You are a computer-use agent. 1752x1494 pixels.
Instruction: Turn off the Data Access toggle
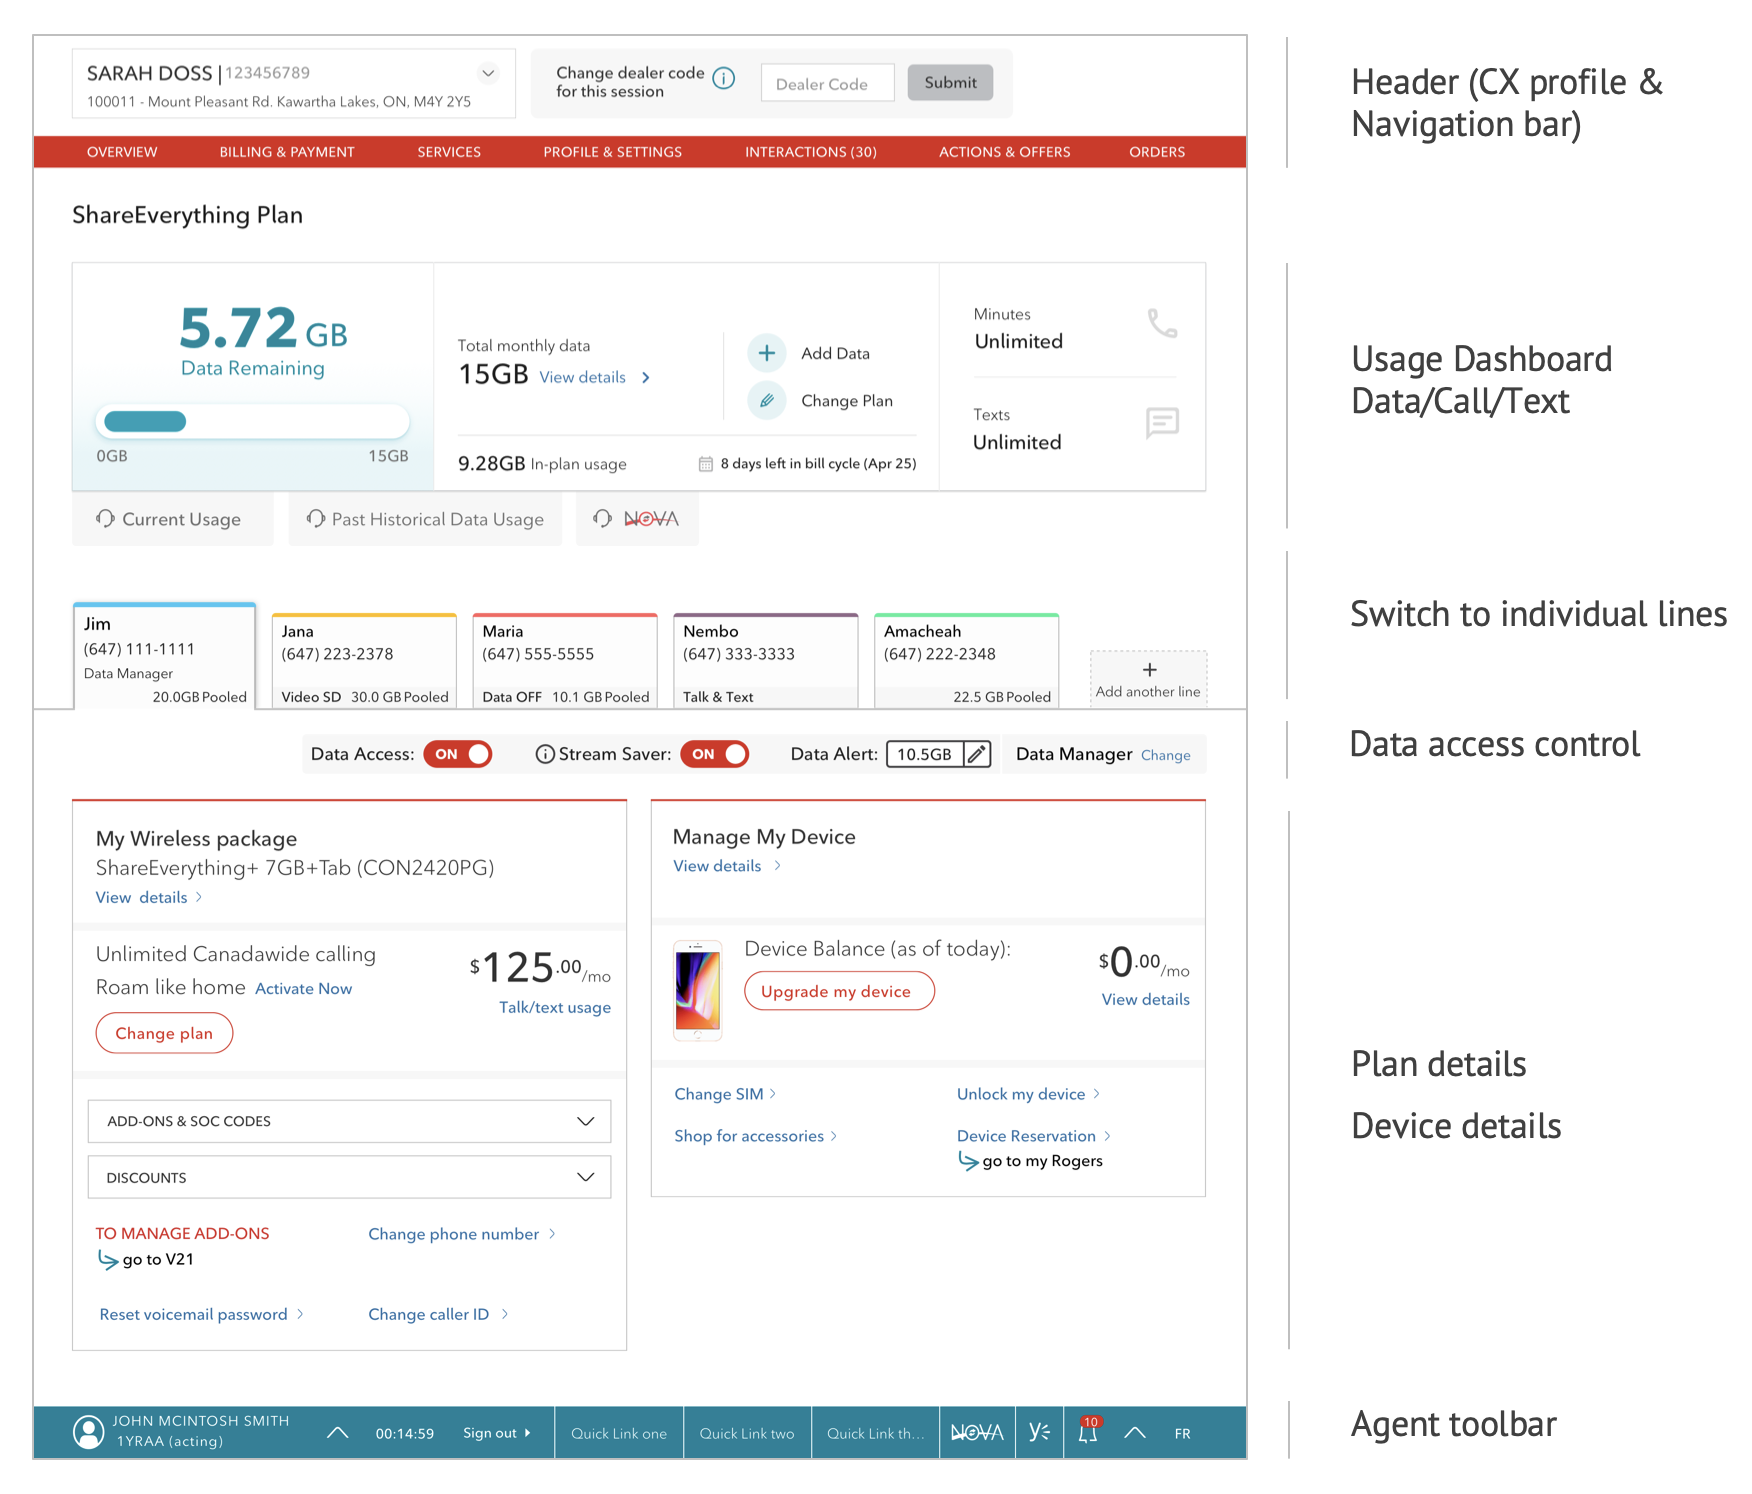pos(458,754)
